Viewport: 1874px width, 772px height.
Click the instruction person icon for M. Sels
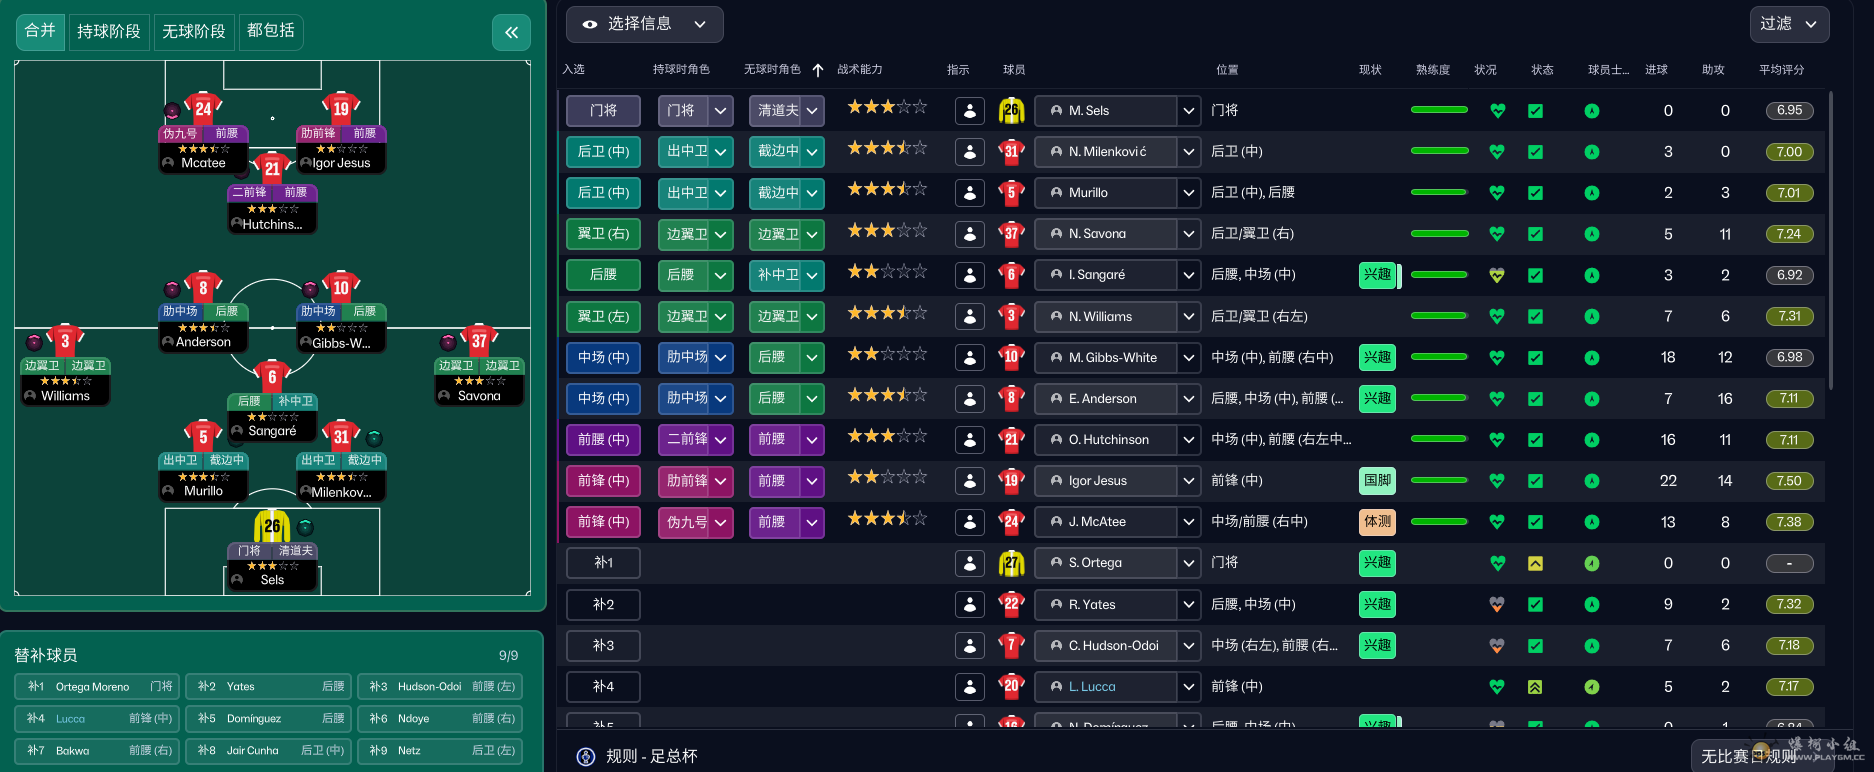coord(969,111)
